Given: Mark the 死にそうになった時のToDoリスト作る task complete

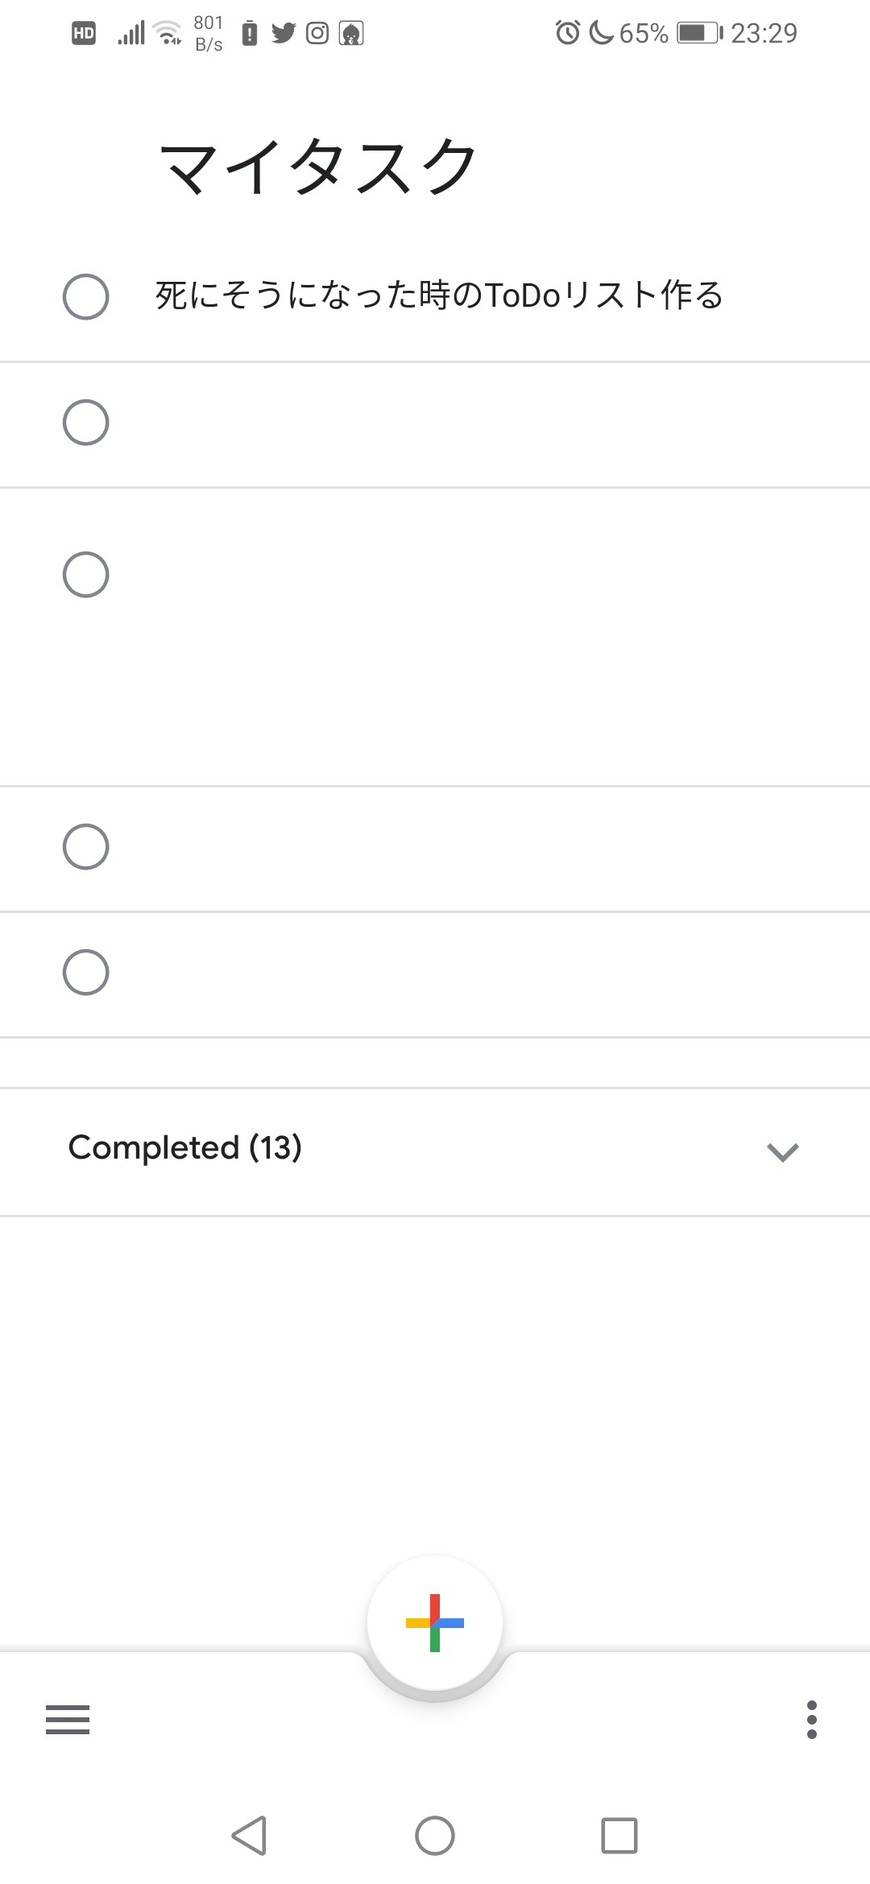Looking at the screenshot, I should point(86,297).
